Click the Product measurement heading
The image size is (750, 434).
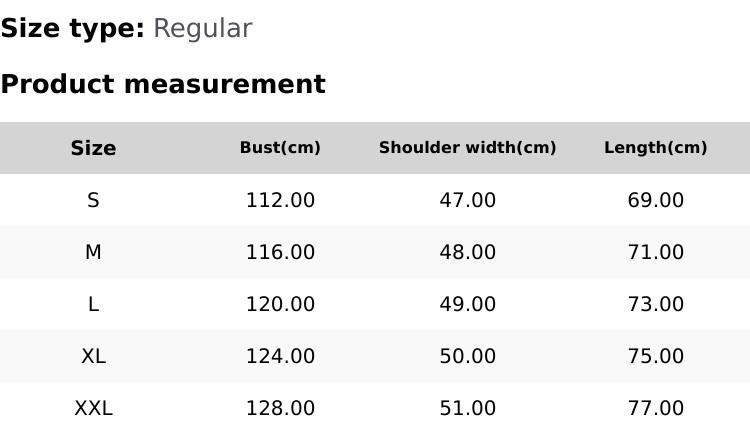[x=163, y=84]
